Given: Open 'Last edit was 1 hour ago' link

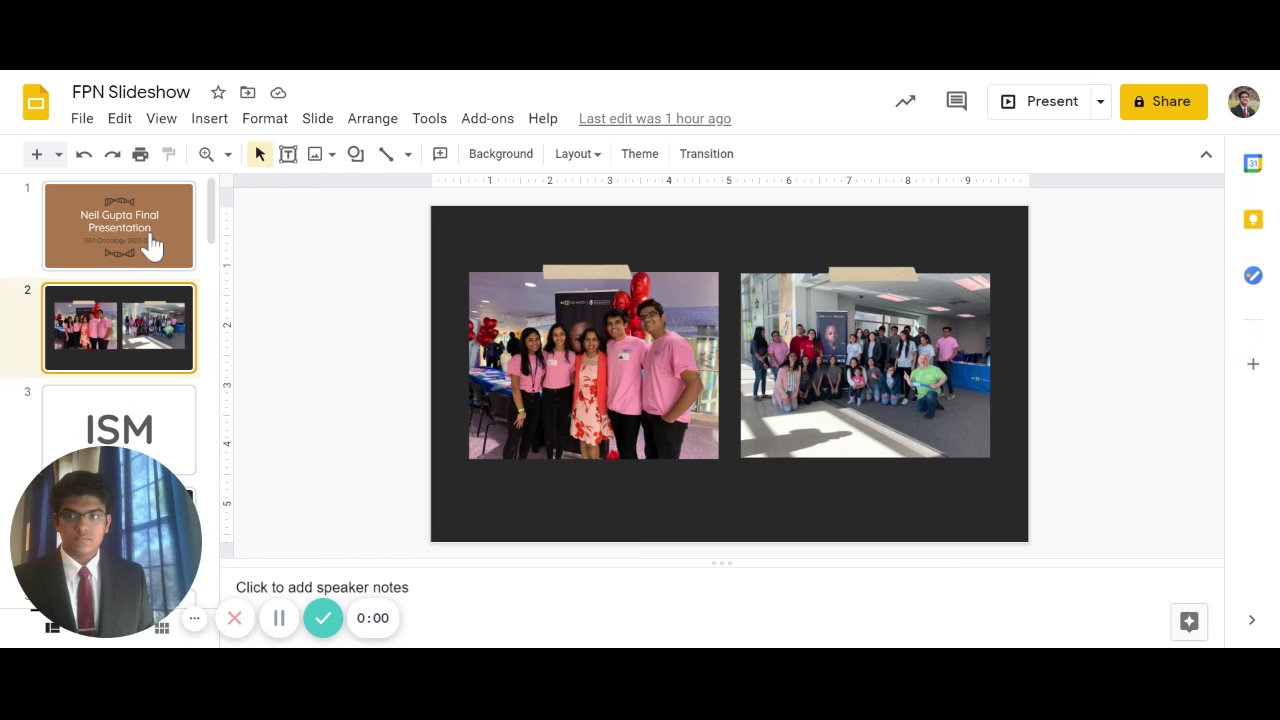Looking at the screenshot, I should pos(654,118).
